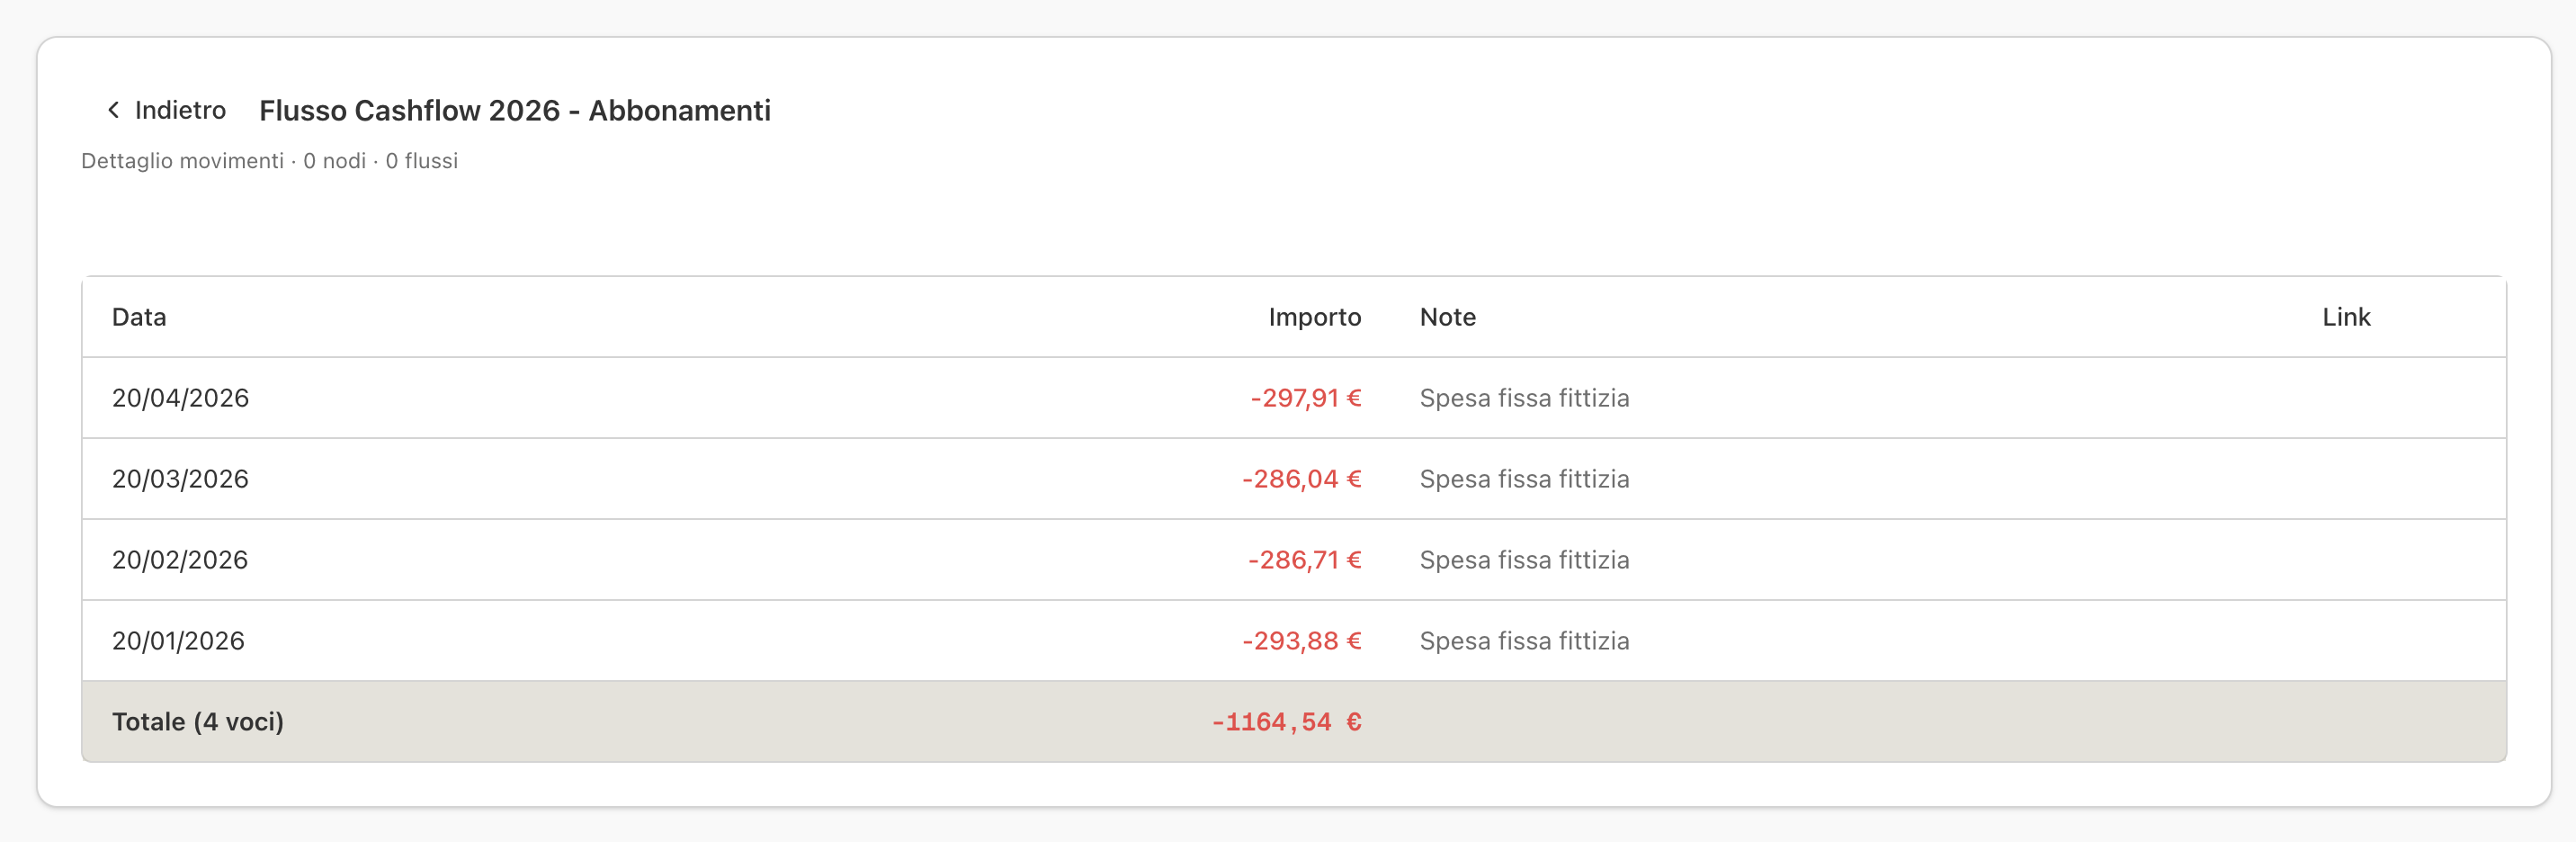This screenshot has width=2576, height=842.
Task: Click the Link column header
Action: (2345, 317)
